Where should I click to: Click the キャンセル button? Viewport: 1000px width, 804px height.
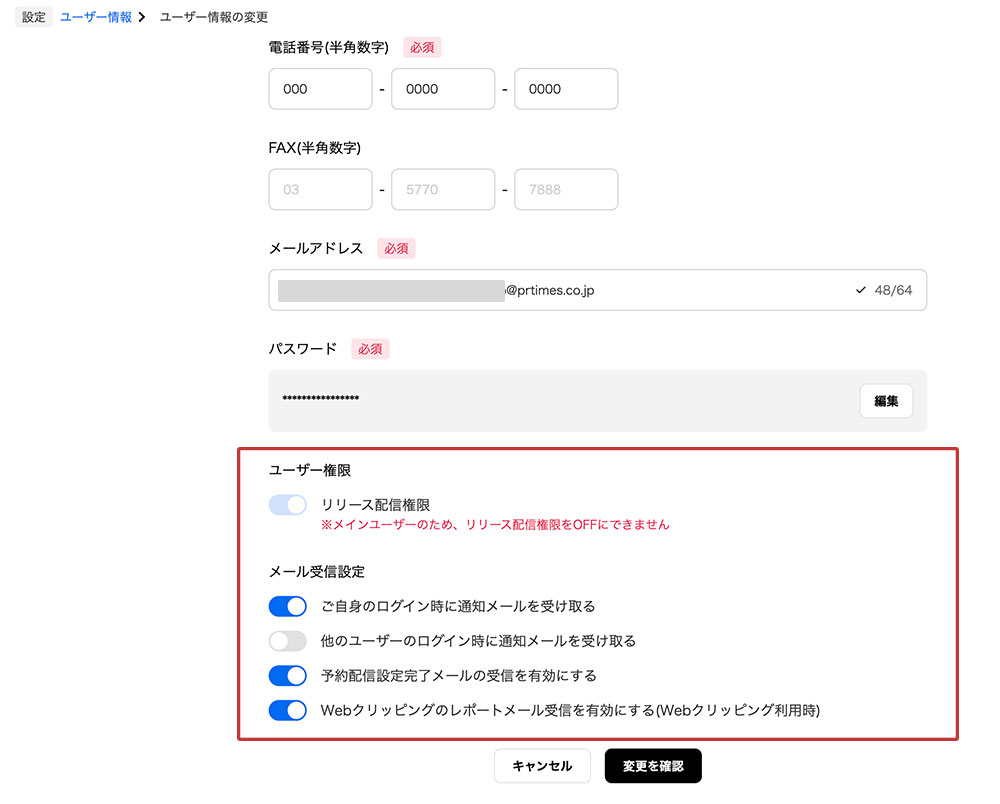tap(542, 766)
